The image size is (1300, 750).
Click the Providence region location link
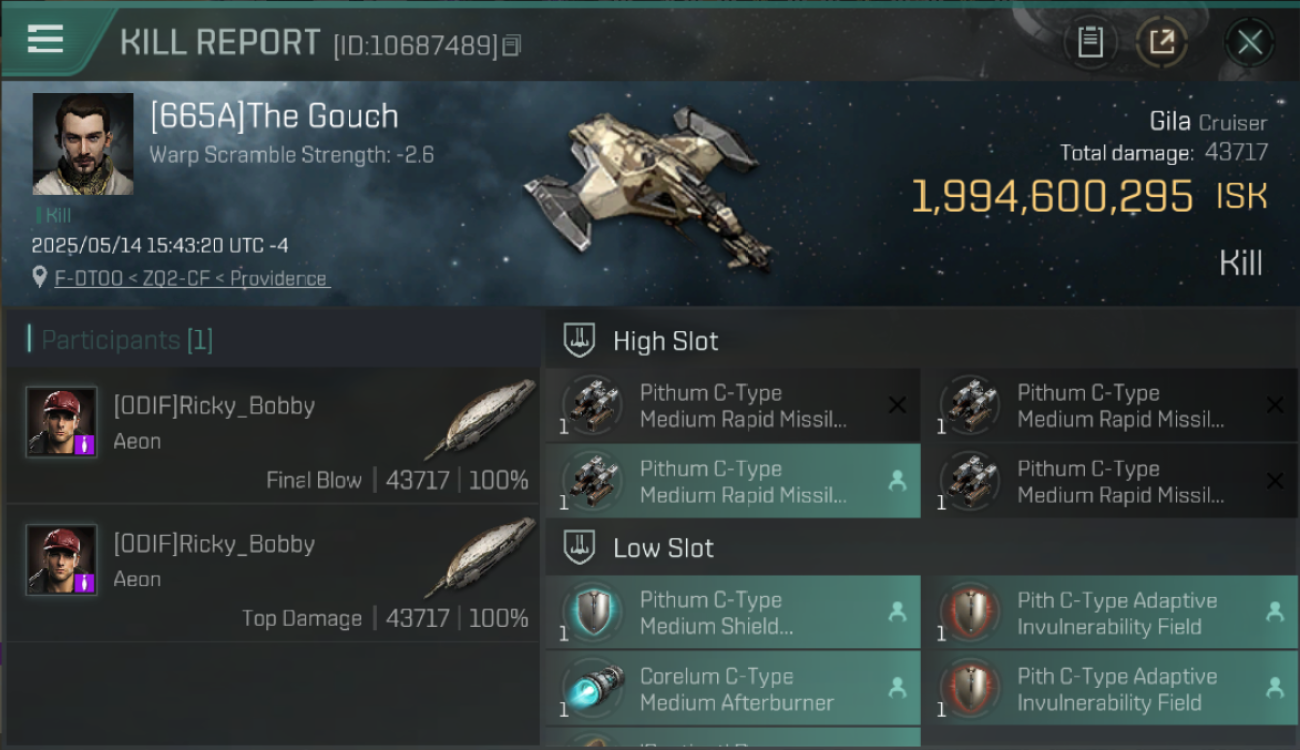pos(279,278)
